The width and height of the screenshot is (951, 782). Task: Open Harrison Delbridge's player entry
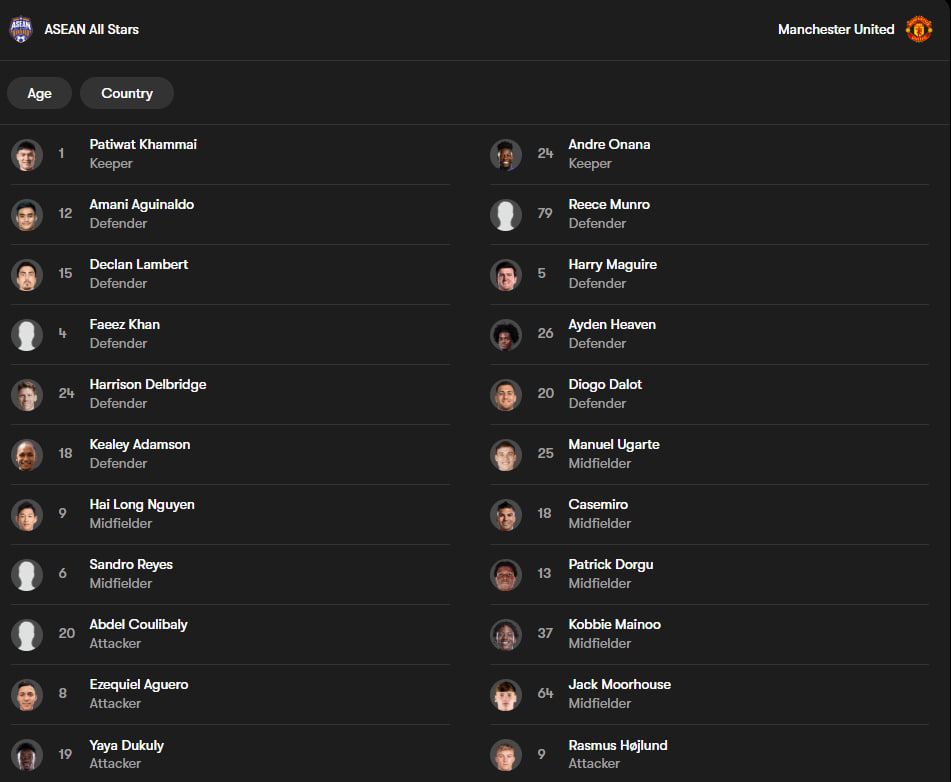230,394
